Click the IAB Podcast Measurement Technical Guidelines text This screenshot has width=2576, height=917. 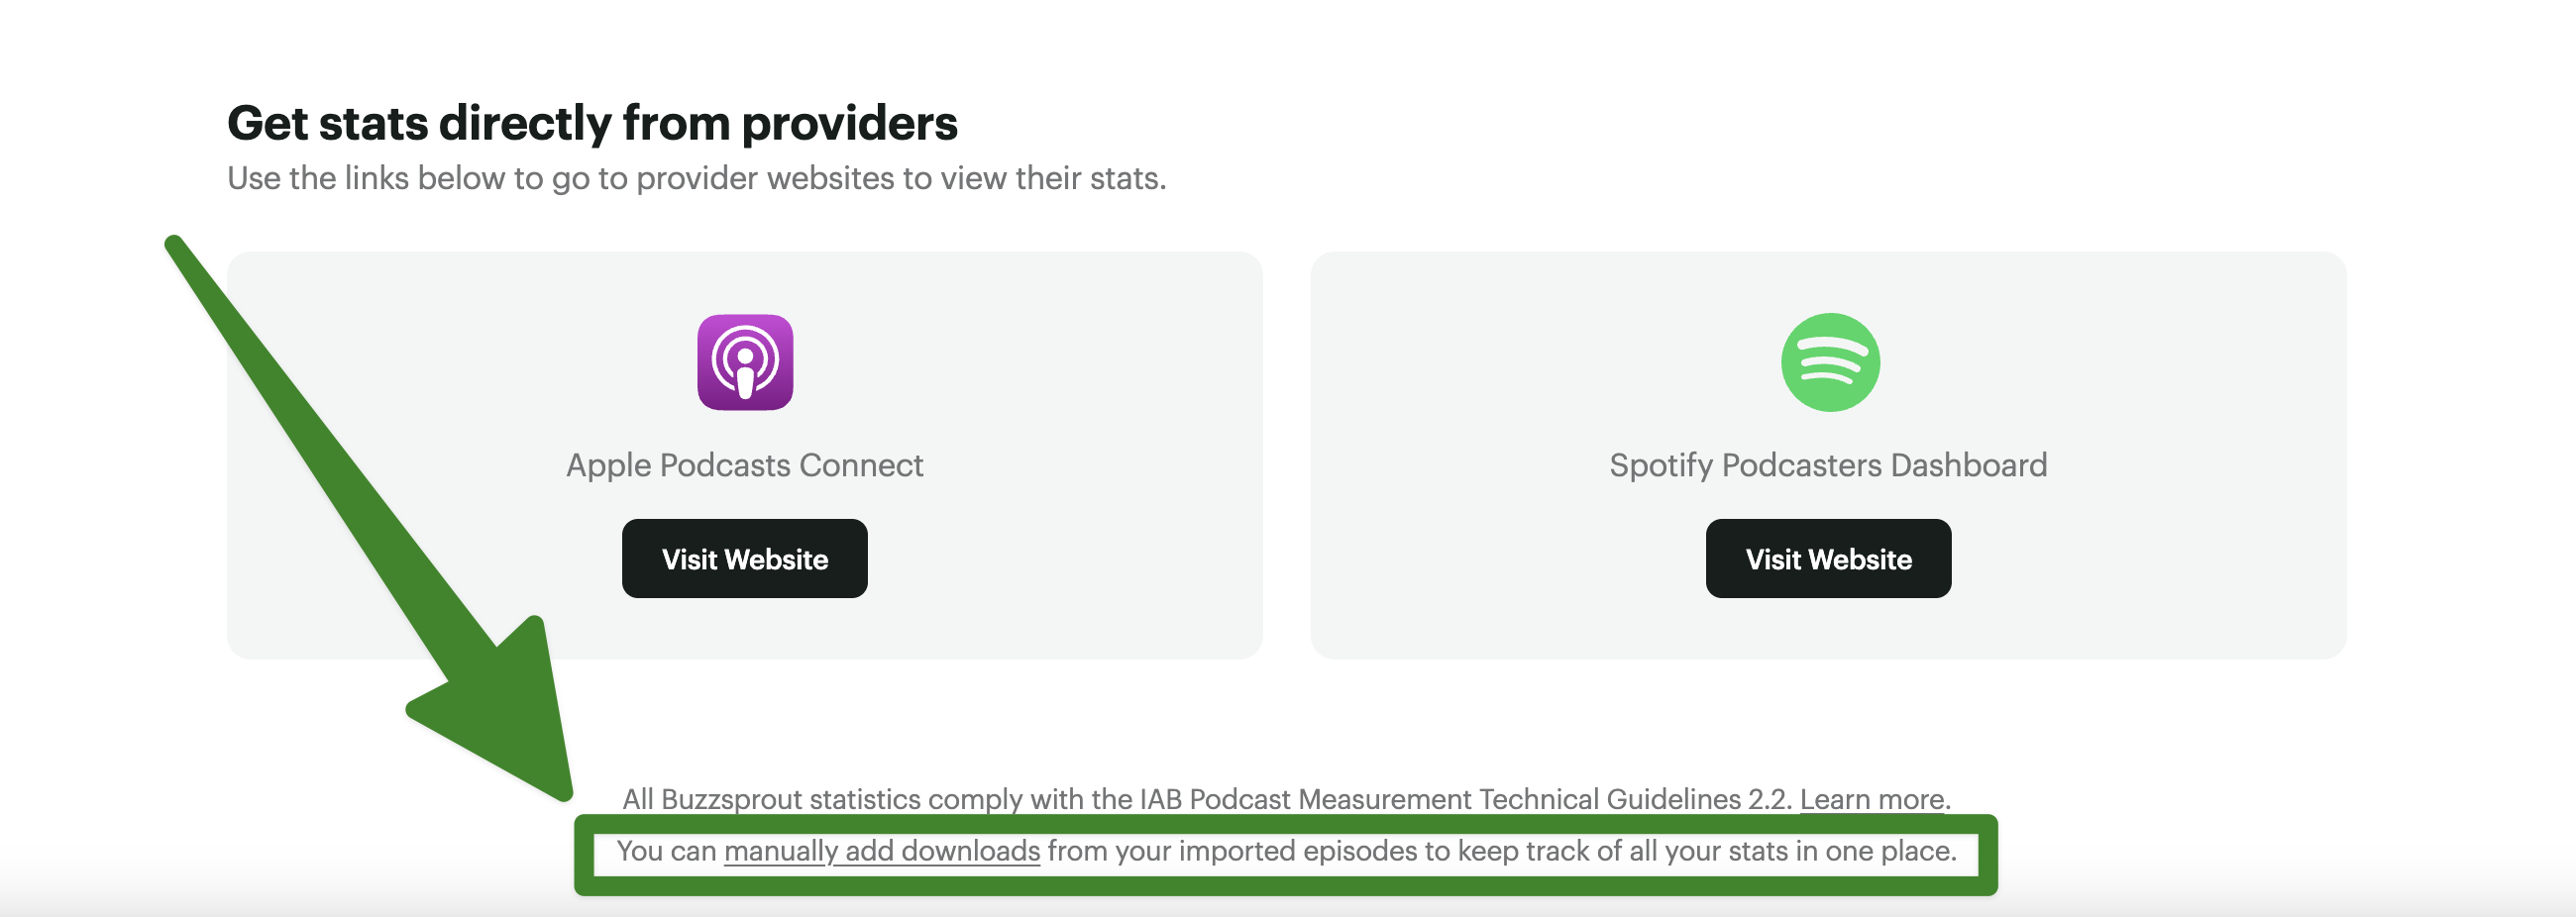(x=1465, y=799)
